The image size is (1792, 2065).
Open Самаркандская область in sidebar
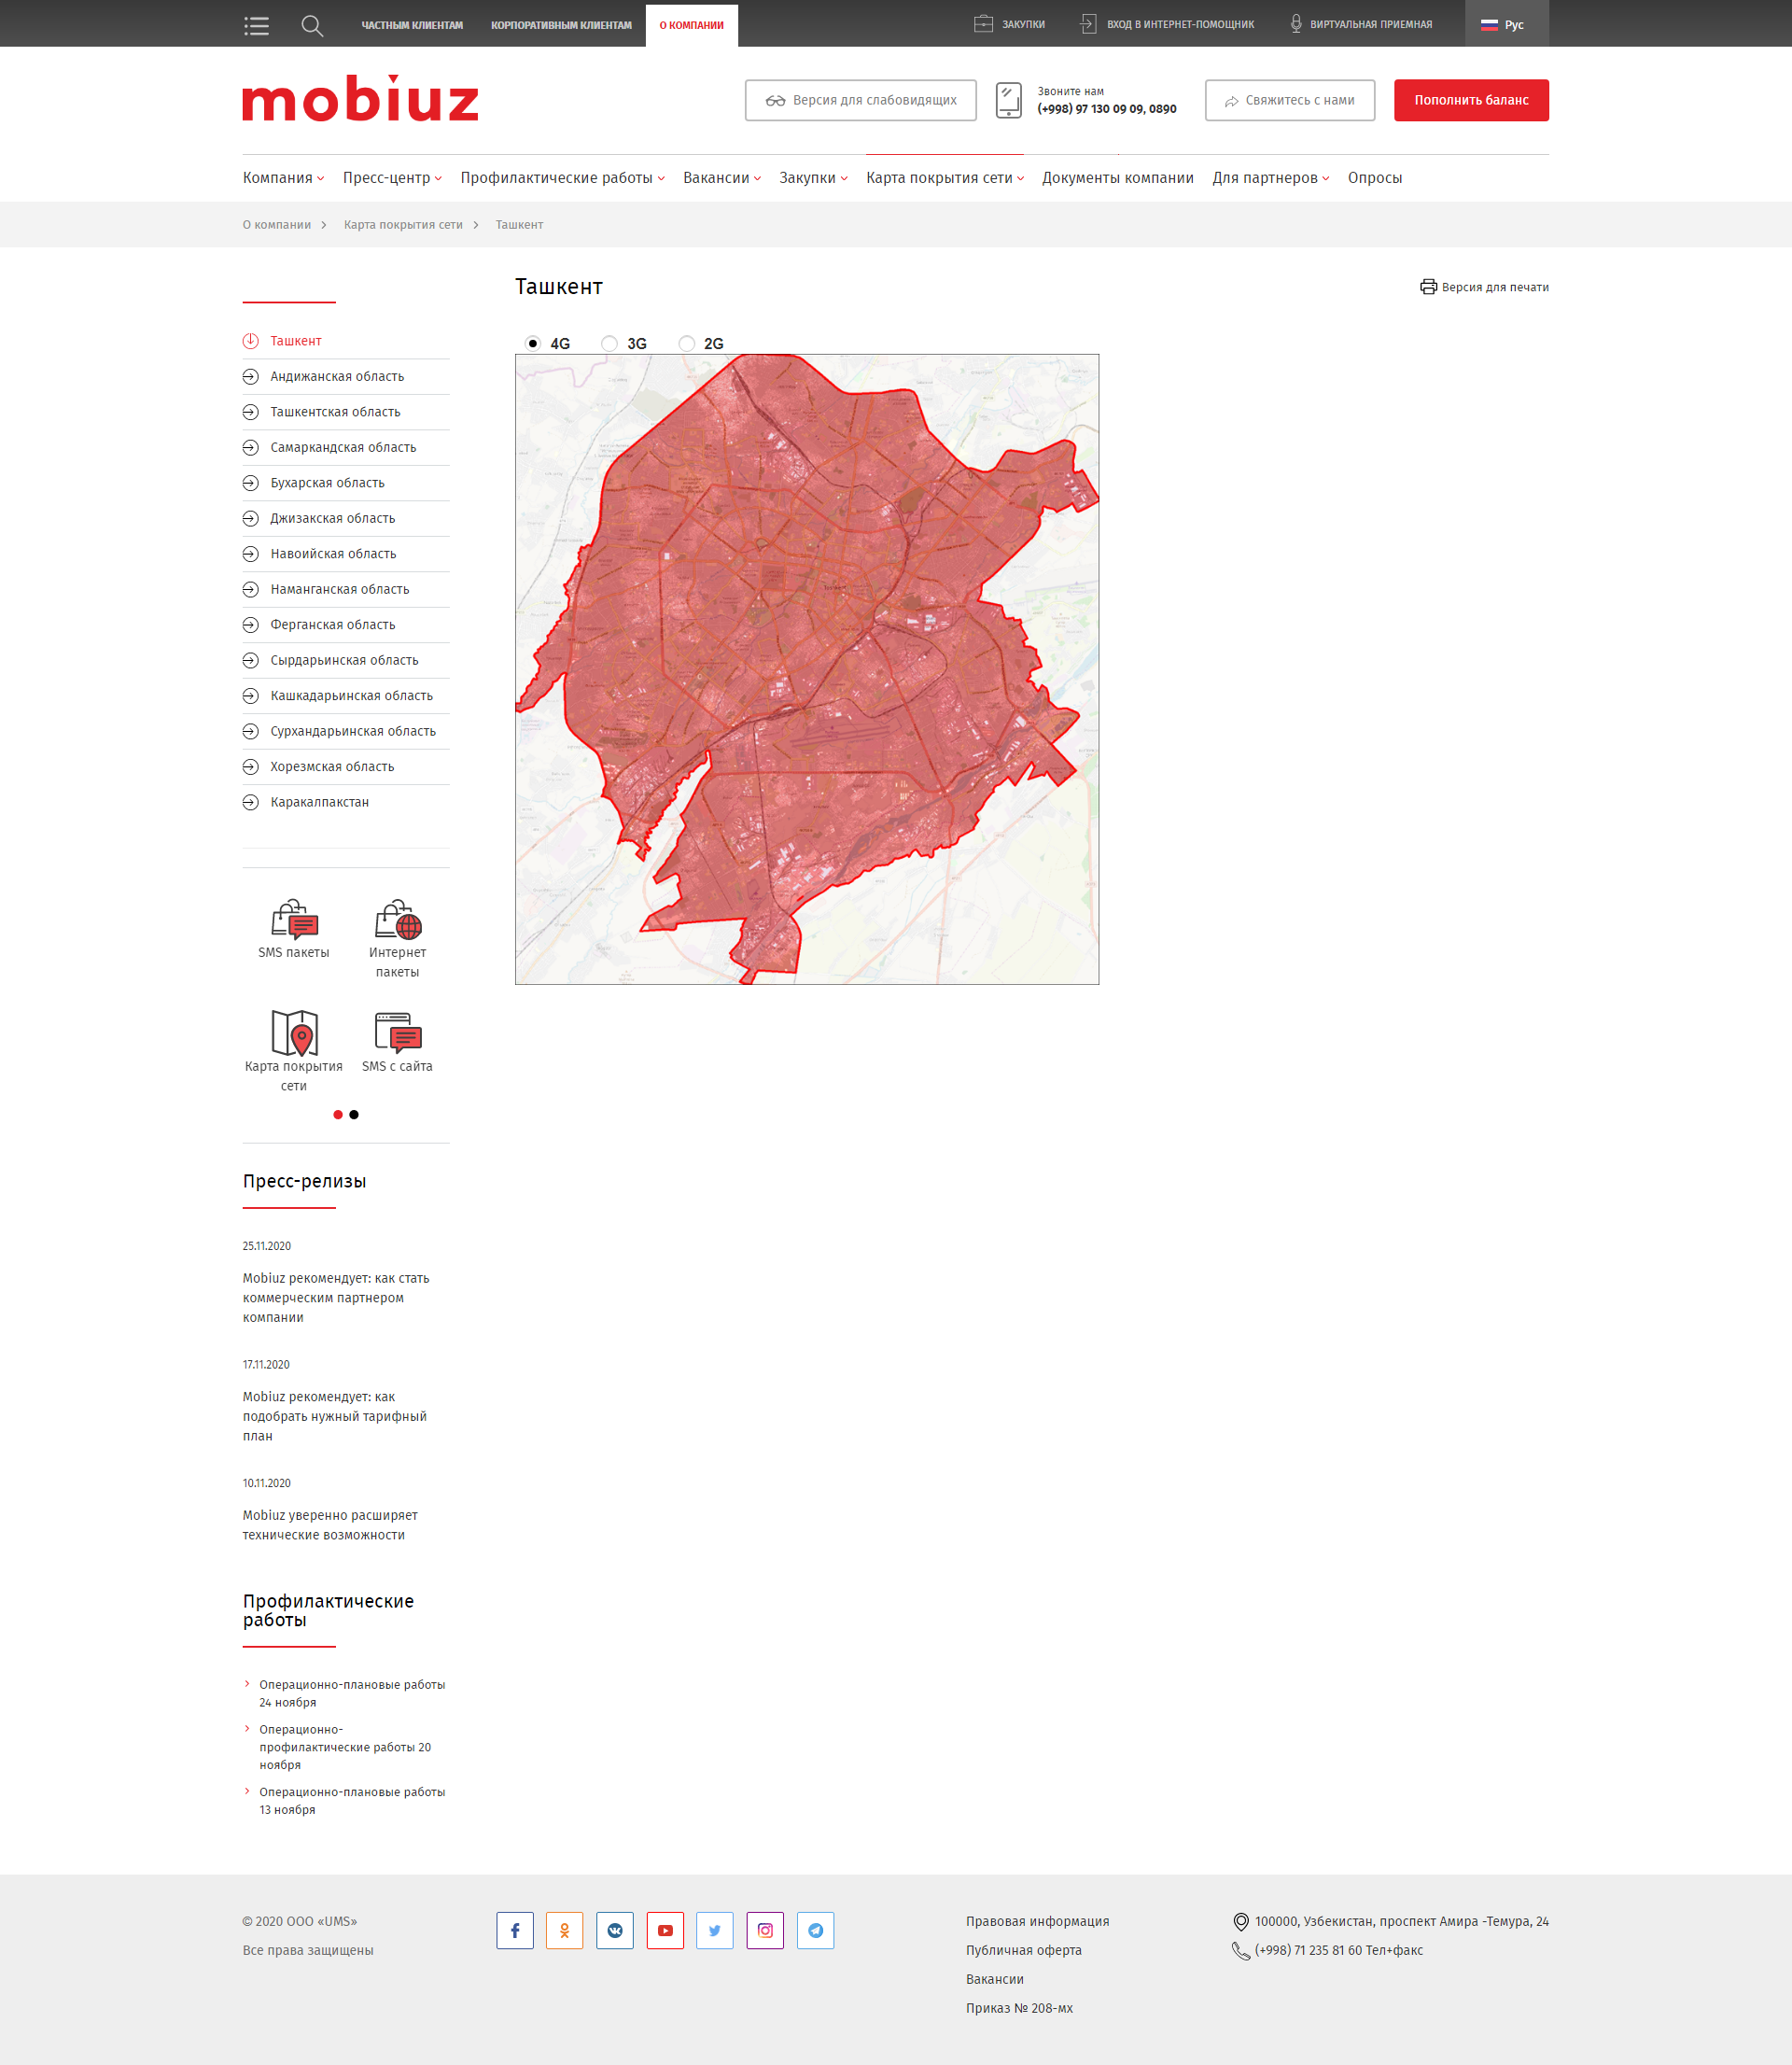(x=343, y=447)
